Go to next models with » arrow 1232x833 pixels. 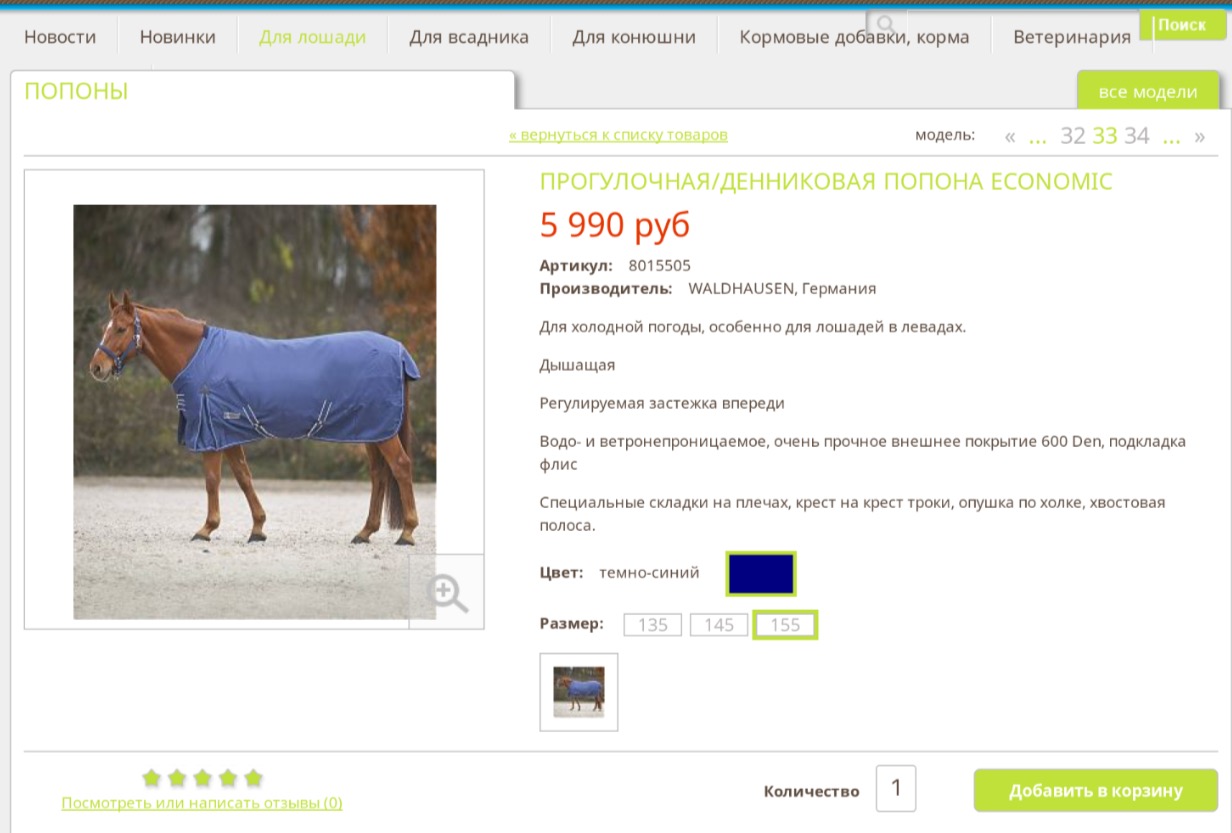tap(1200, 137)
